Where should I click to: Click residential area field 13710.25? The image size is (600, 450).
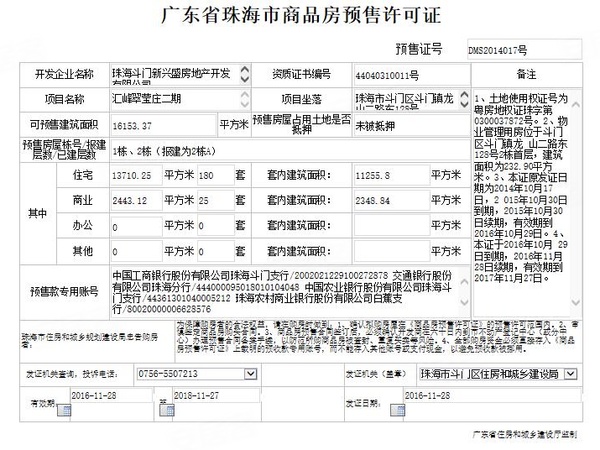click(136, 175)
